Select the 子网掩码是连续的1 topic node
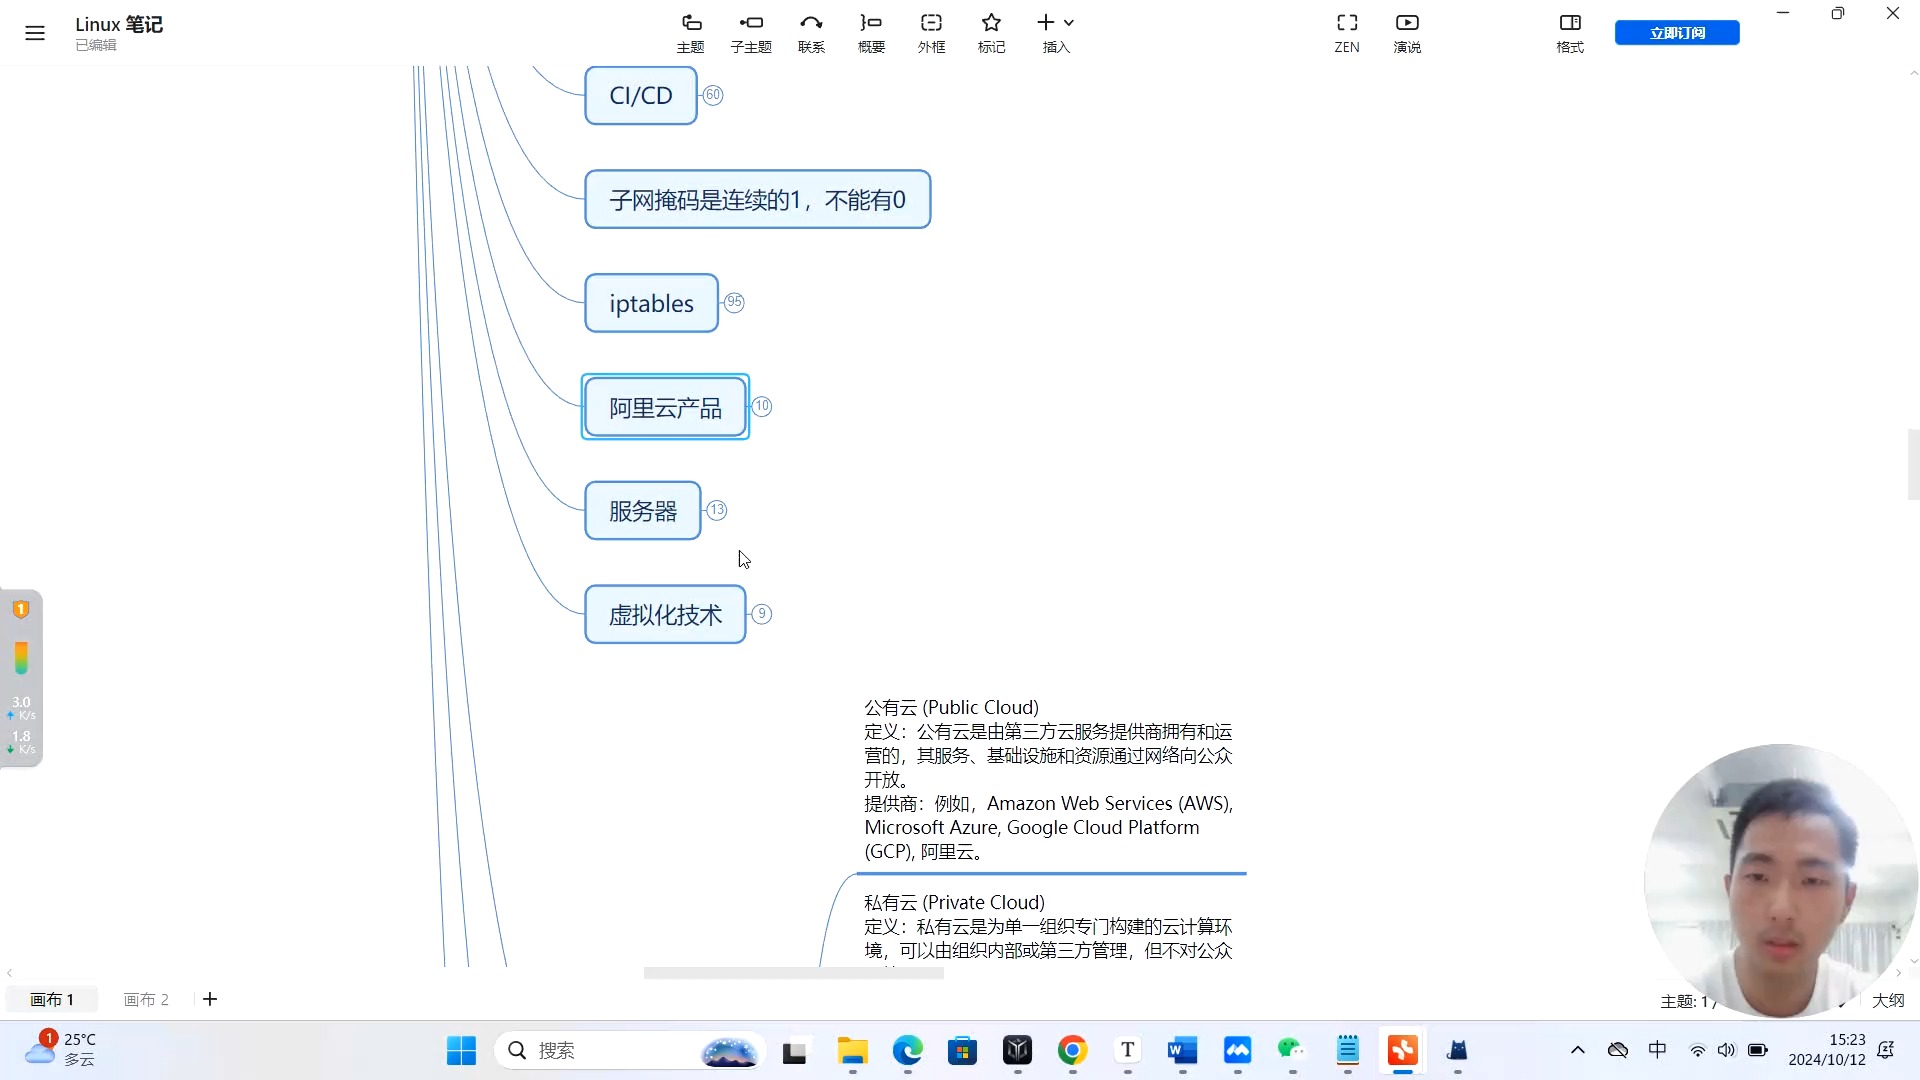The width and height of the screenshot is (1920, 1080). tap(757, 200)
